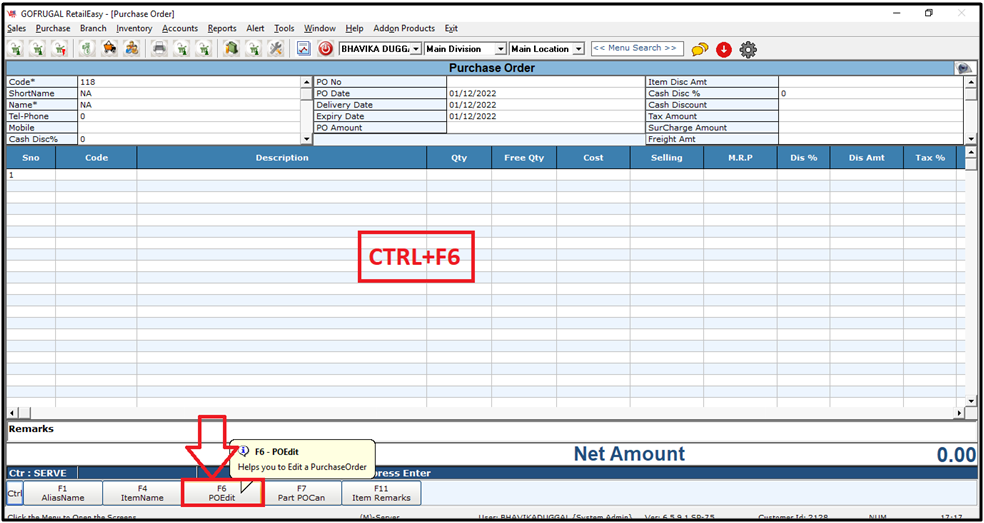Click the cart icon with red mark
Screen dimensions: 984x523
click(x=60, y=48)
